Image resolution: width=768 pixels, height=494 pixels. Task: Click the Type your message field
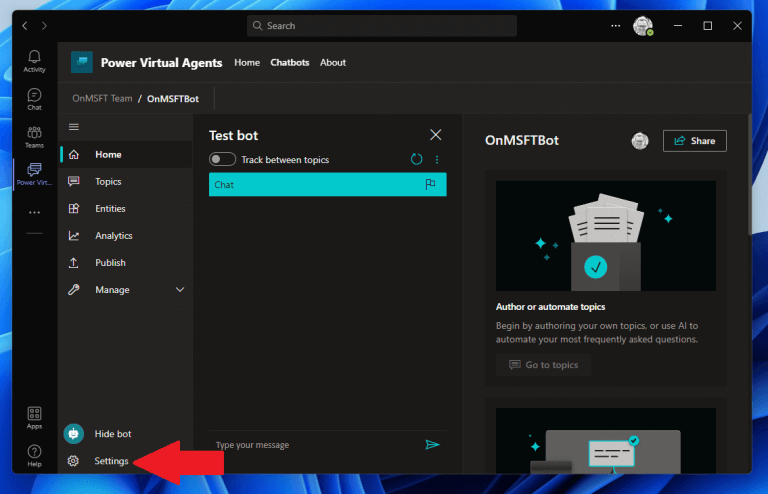316,445
